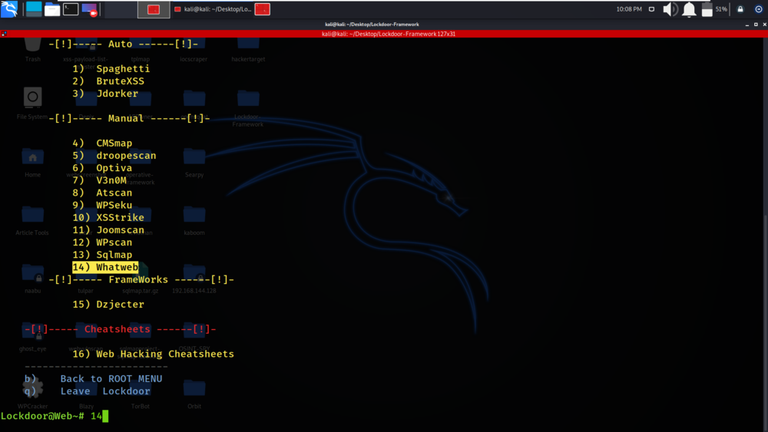Click the '10) XSStrike' menu line
This screenshot has height=432, width=768.
(x=108, y=217)
